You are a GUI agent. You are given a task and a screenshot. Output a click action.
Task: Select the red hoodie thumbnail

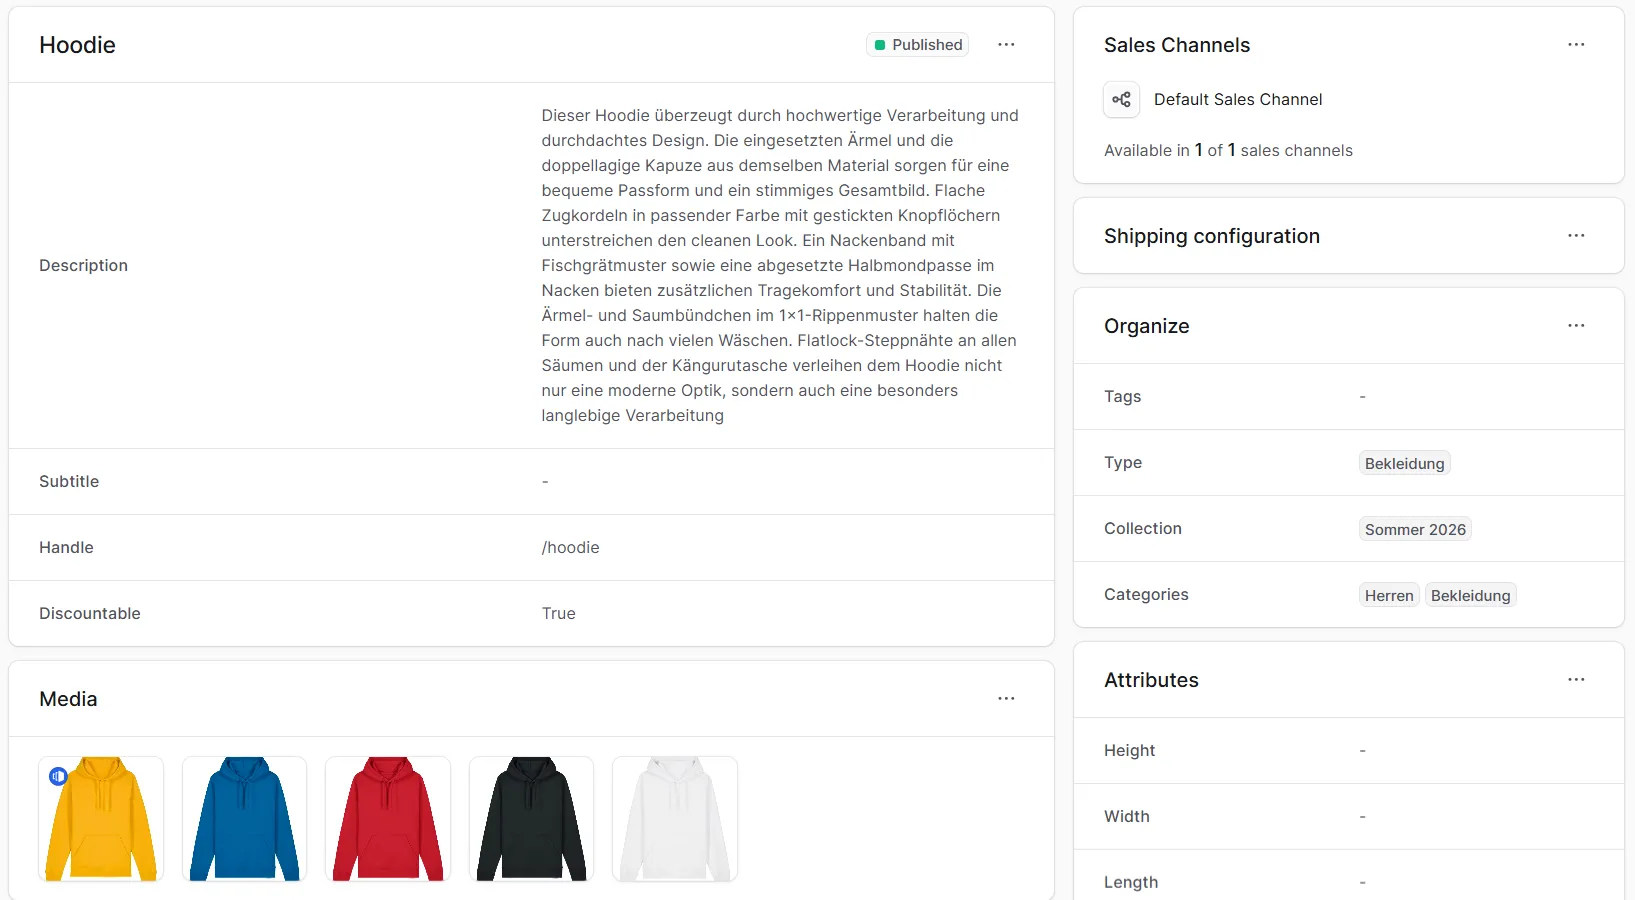point(387,818)
